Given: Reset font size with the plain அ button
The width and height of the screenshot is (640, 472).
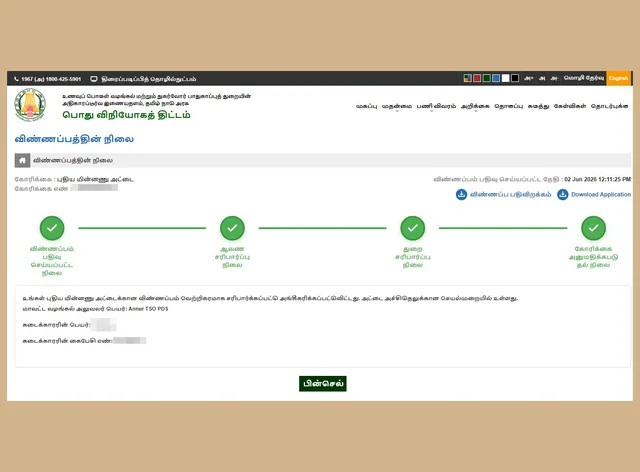Looking at the screenshot, I should [x=542, y=78].
